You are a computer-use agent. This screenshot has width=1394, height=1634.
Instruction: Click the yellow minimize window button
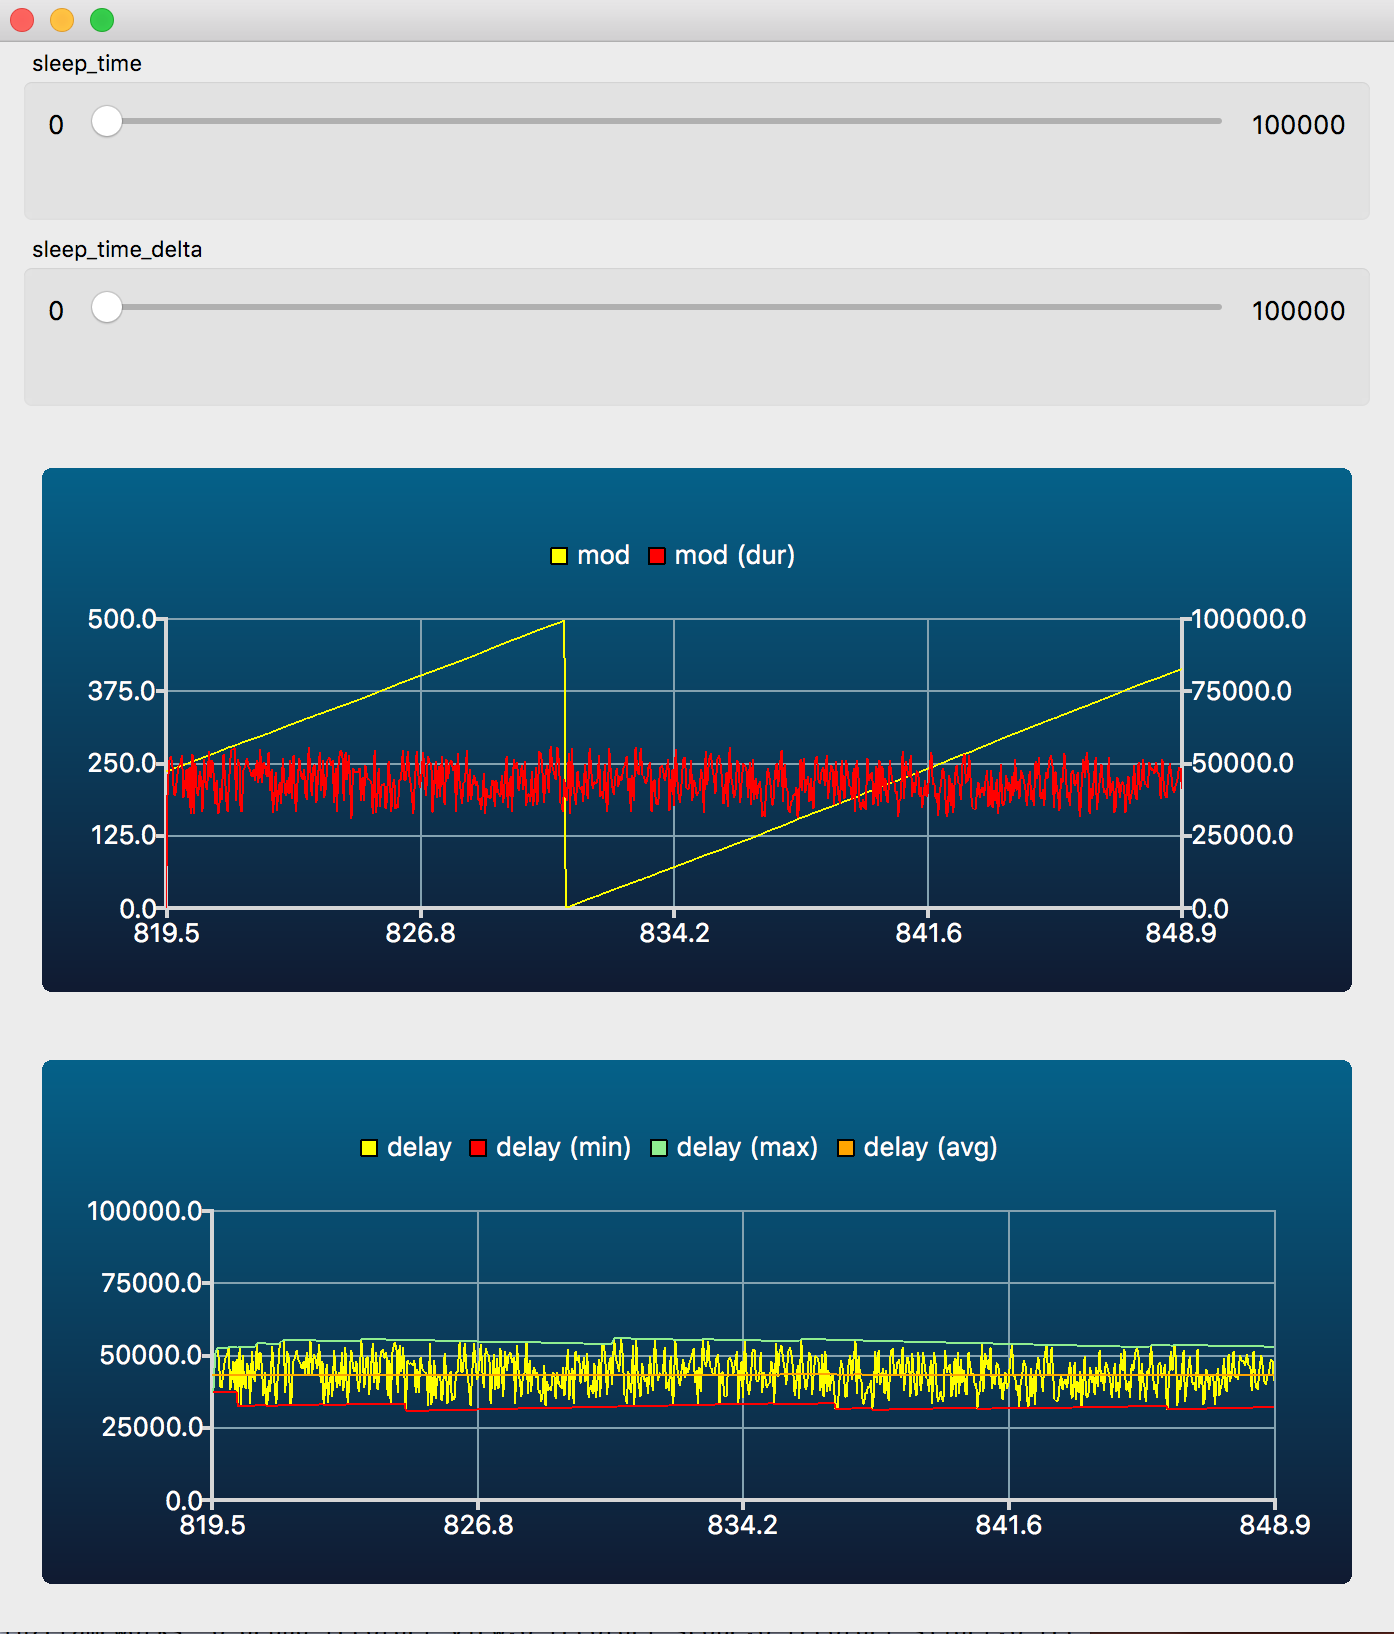[62, 20]
